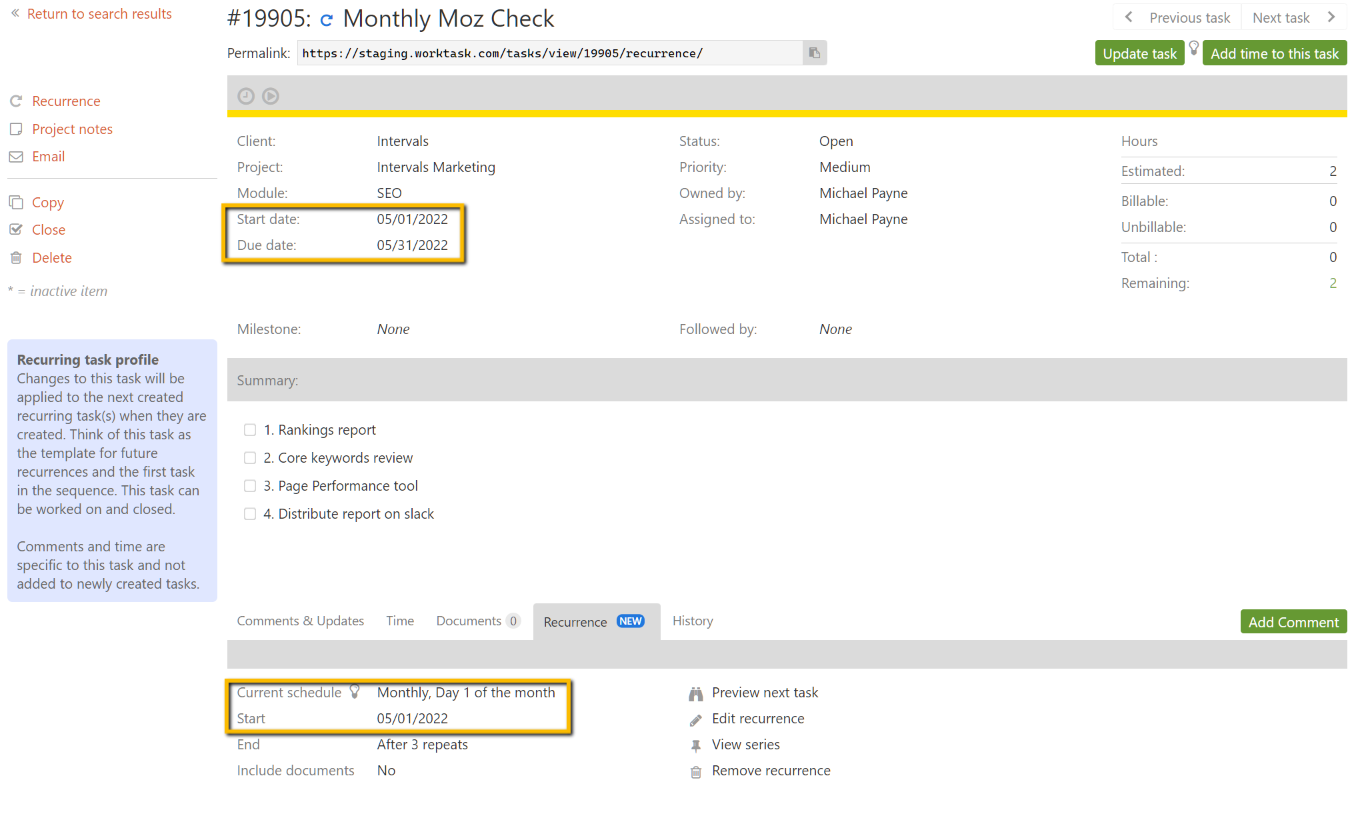This screenshot has width=1349, height=816.
Task: Click the Add Comment button
Action: coord(1292,622)
